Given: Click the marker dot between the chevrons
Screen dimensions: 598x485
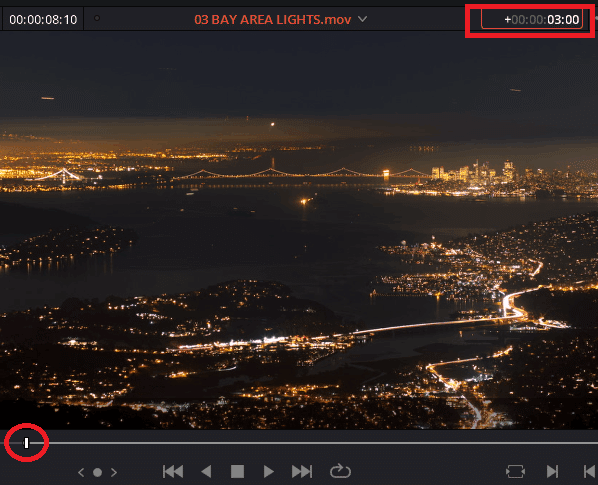Looking at the screenshot, I should [97, 472].
